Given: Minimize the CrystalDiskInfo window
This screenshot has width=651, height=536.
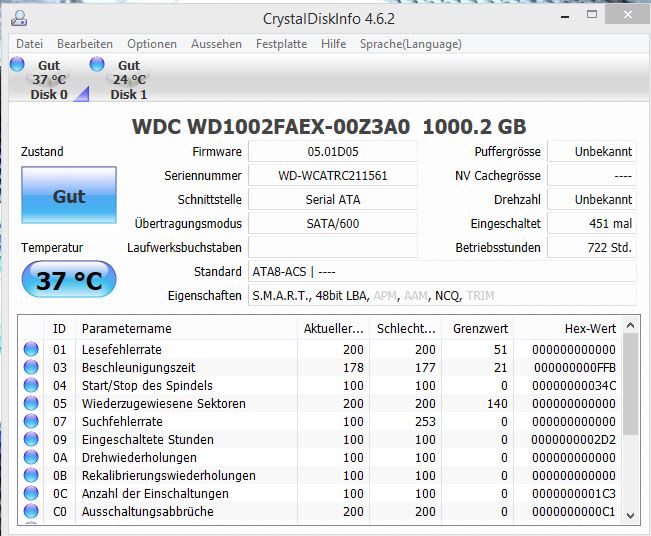Looking at the screenshot, I should tap(565, 17).
